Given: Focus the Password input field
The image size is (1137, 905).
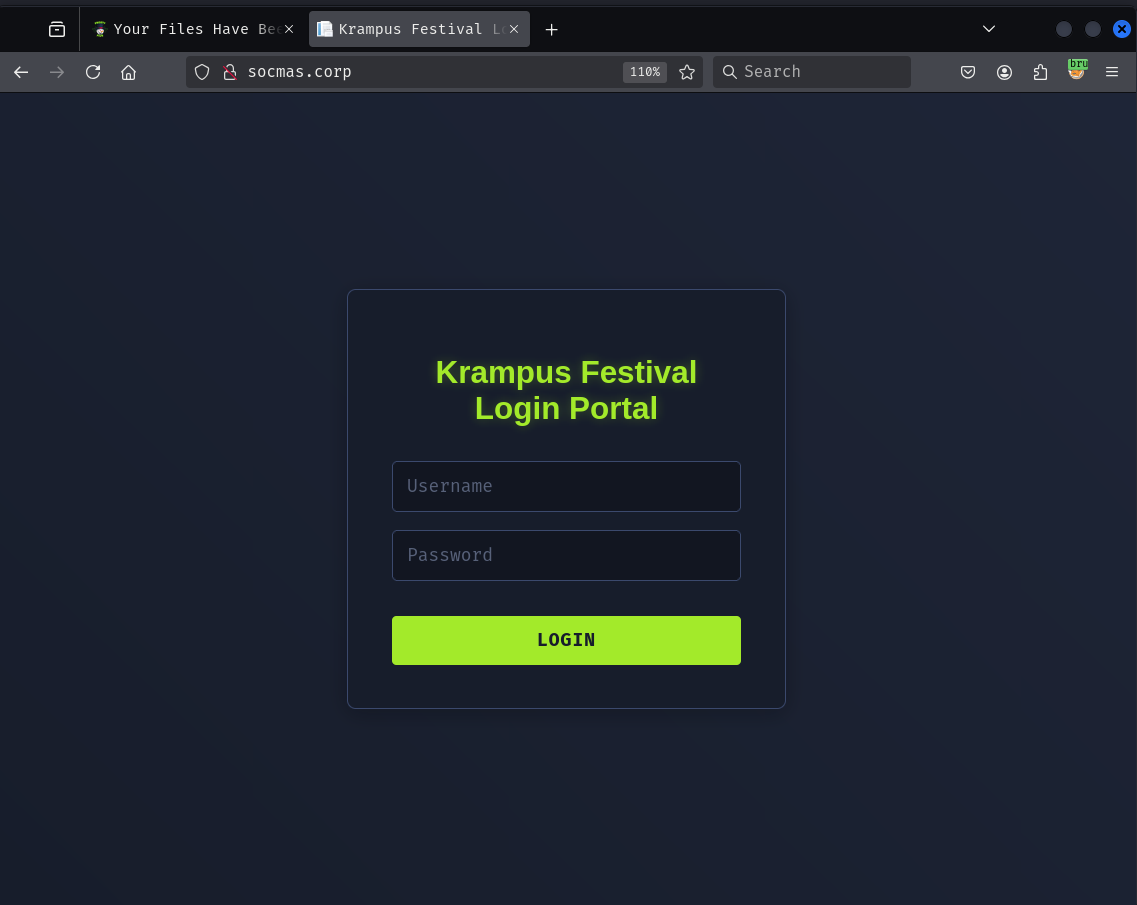Looking at the screenshot, I should pyautogui.click(x=566, y=555).
